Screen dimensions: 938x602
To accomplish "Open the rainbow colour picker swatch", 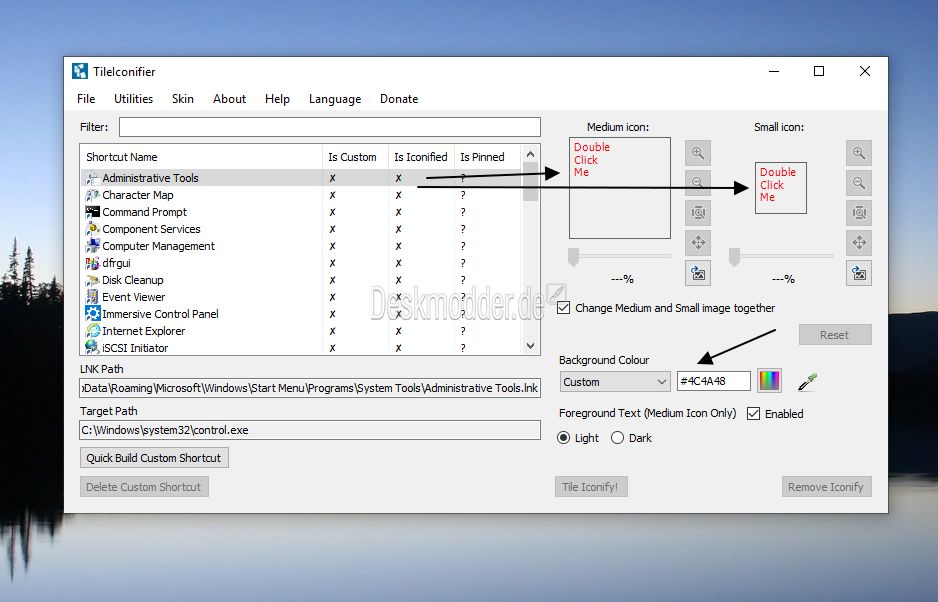I will pyautogui.click(x=769, y=381).
